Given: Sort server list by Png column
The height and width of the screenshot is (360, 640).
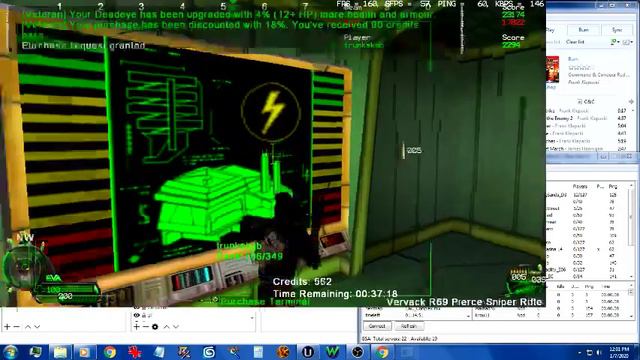Looking at the screenshot, I should (613, 186).
